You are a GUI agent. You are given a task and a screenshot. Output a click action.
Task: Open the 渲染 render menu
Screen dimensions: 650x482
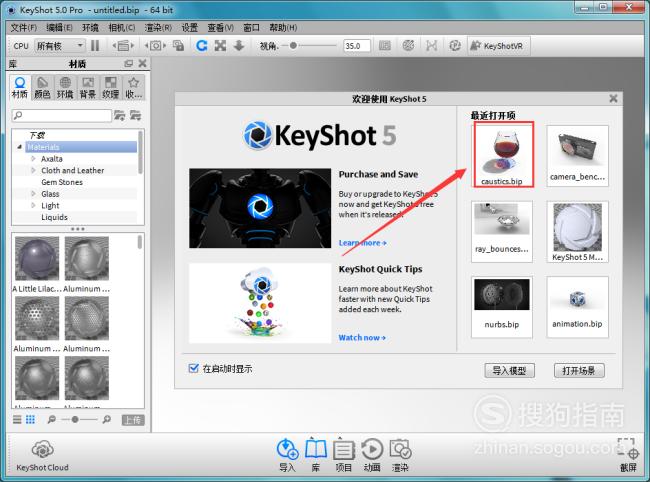158,28
